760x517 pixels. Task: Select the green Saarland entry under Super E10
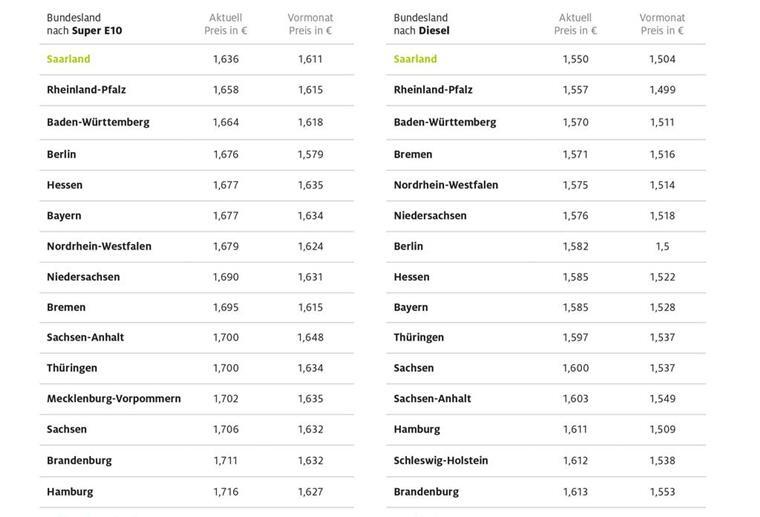[x=68, y=59]
